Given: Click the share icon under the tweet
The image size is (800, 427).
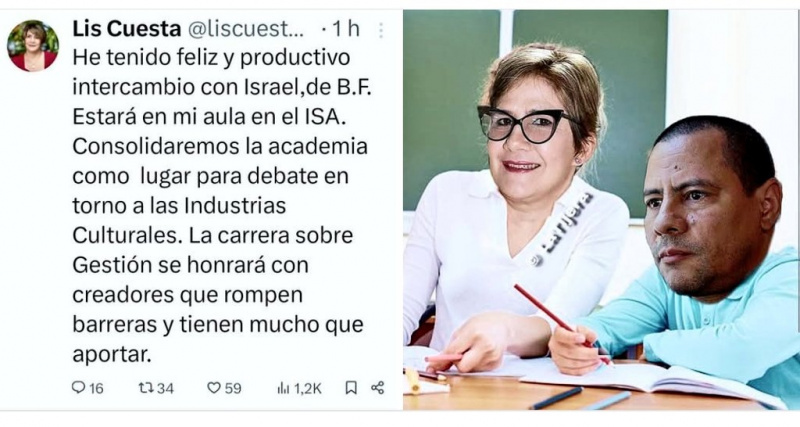Looking at the screenshot, I should [378, 388].
